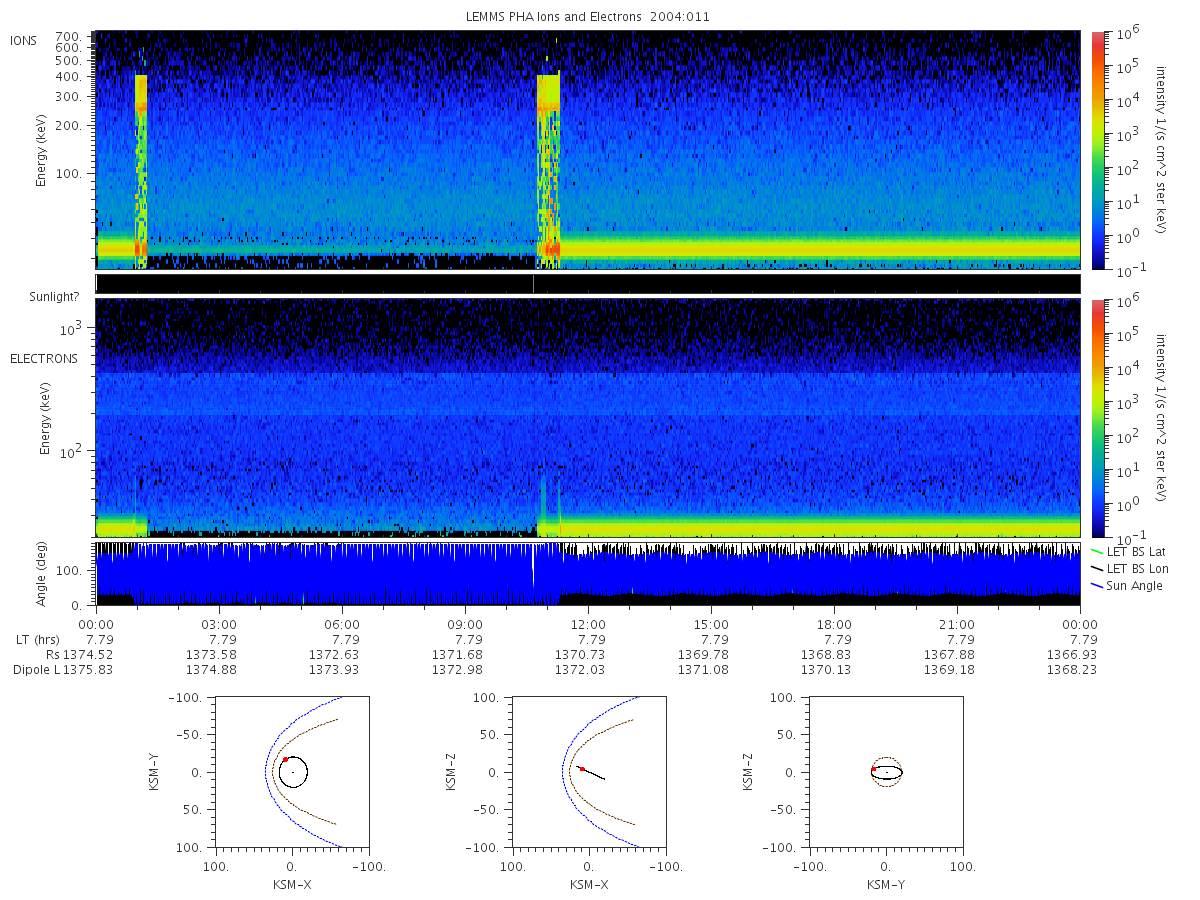Click the red spacecraft marker in the KSM-X/KSM-Y plot
Image resolution: width=1200 pixels, height=900 pixels.
(x=285, y=760)
